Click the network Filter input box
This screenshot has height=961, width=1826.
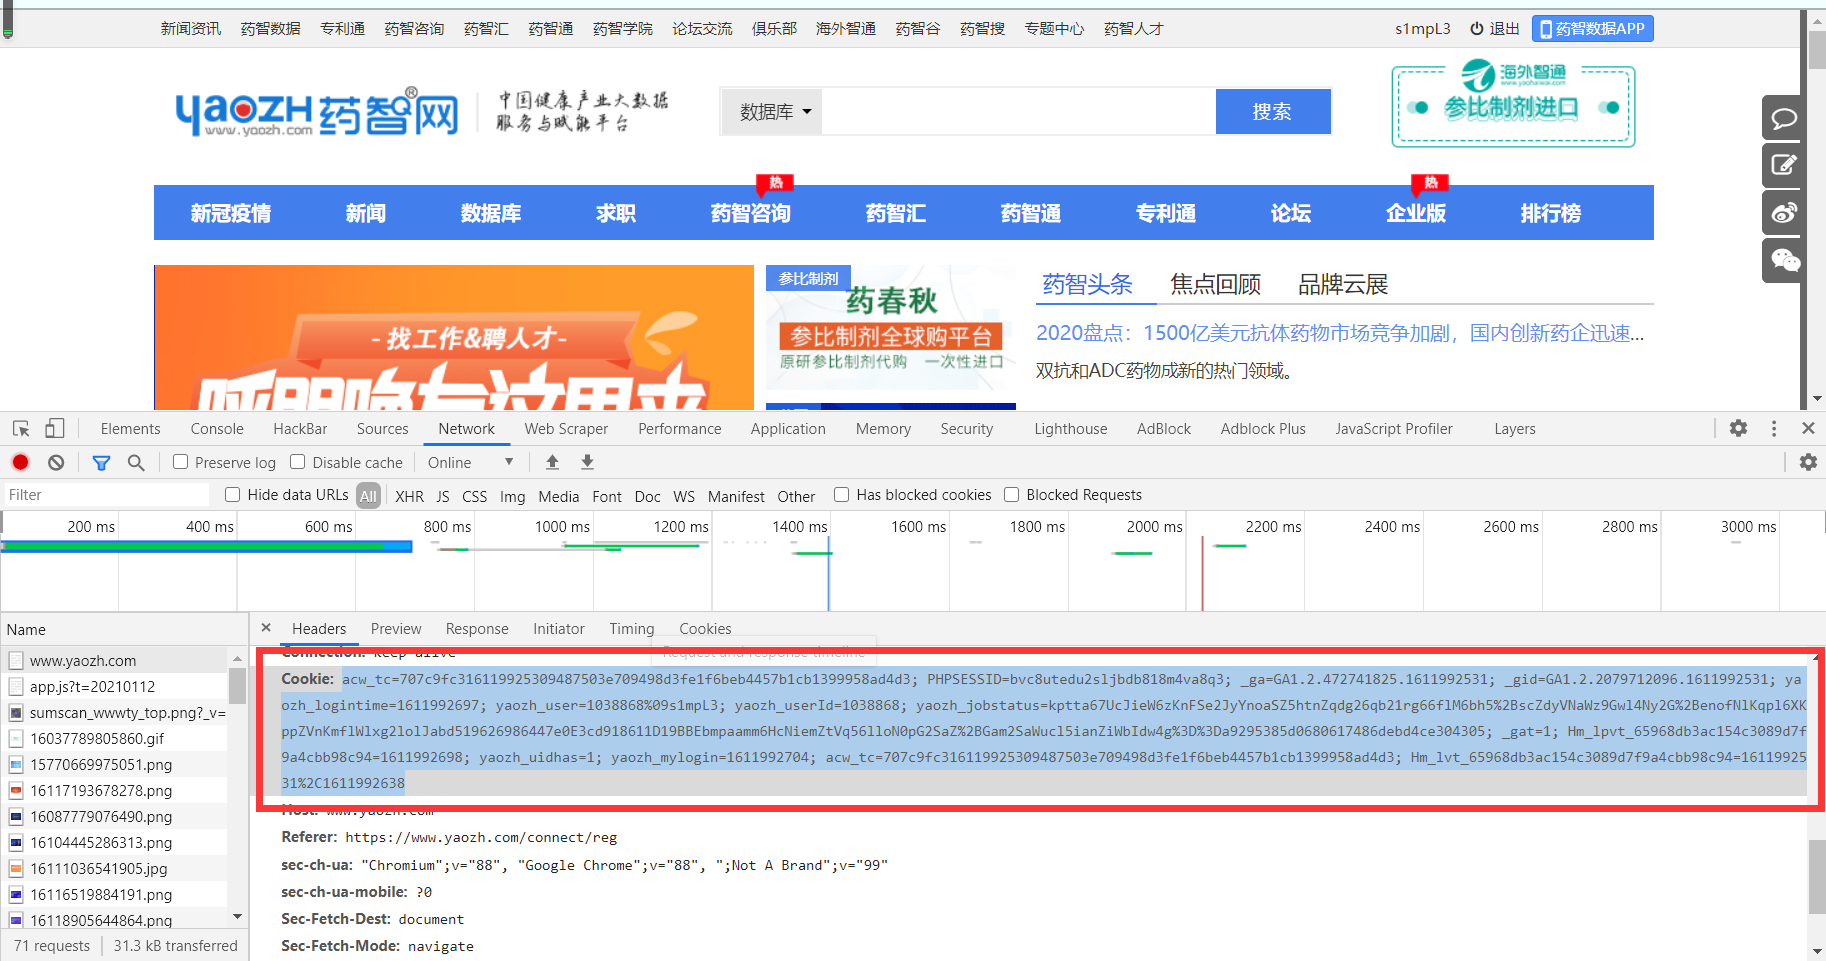[106, 494]
